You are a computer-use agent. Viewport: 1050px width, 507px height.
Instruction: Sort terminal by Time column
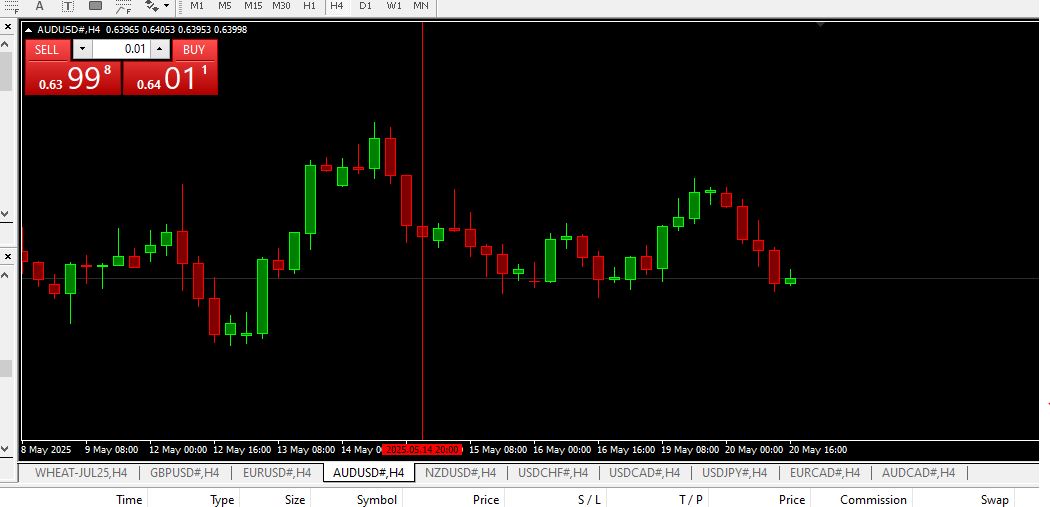129,500
